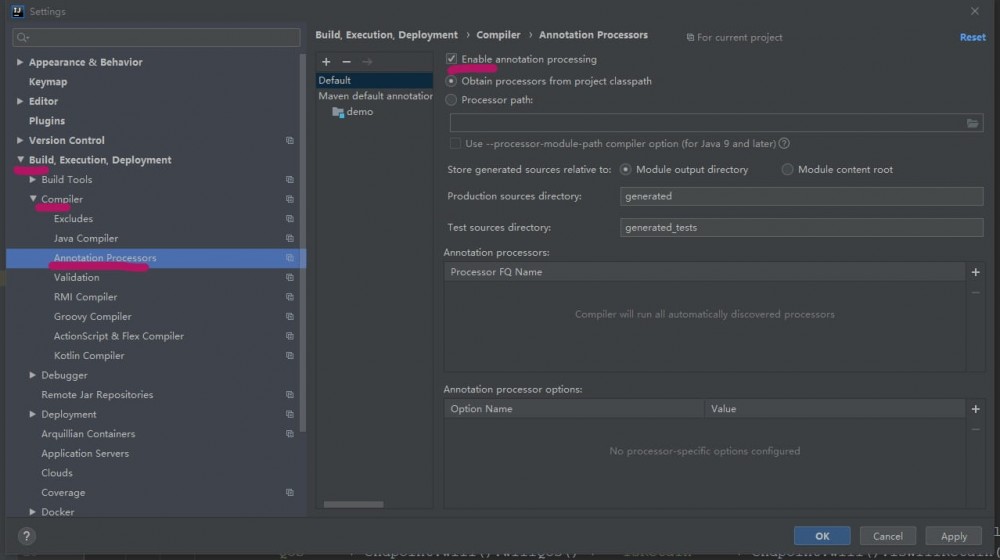Select Module content root radio button
Screen dimensions: 1000x560
tap(788, 170)
